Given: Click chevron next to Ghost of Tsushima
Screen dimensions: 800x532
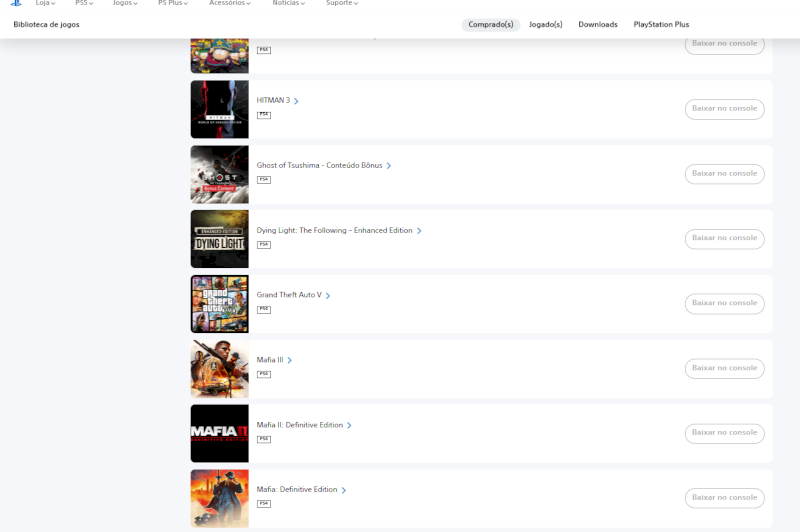Looking at the screenshot, I should tap(388, 166).
